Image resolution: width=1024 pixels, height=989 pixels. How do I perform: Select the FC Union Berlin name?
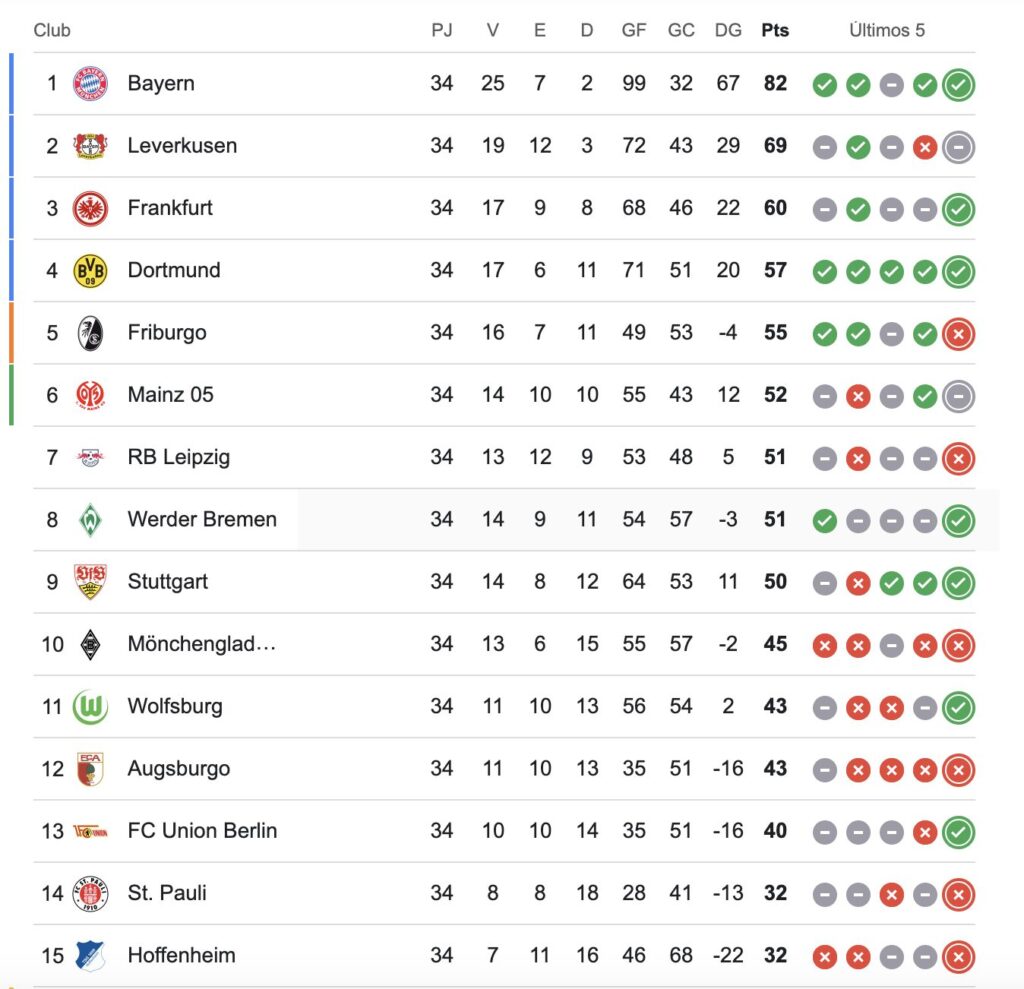[x=202, y=830]
